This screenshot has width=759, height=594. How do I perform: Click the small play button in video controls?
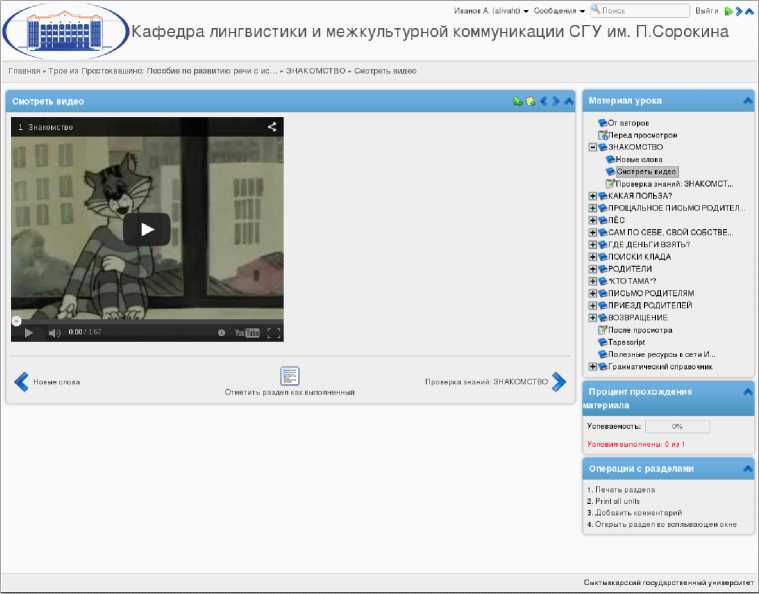coord(28,333)
